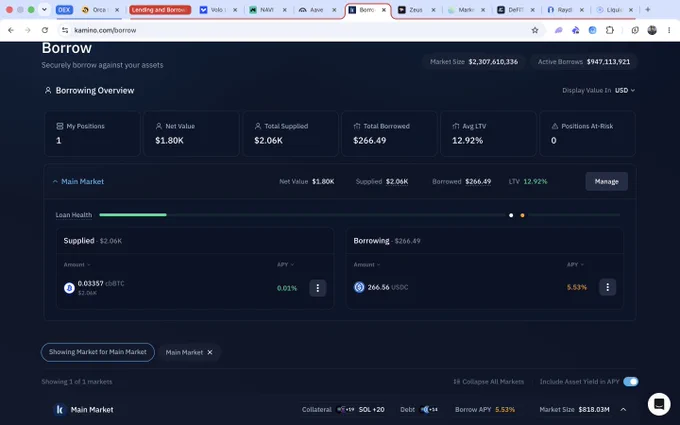
Task: Click Collapse All Markets
Action: coord(488,382)
